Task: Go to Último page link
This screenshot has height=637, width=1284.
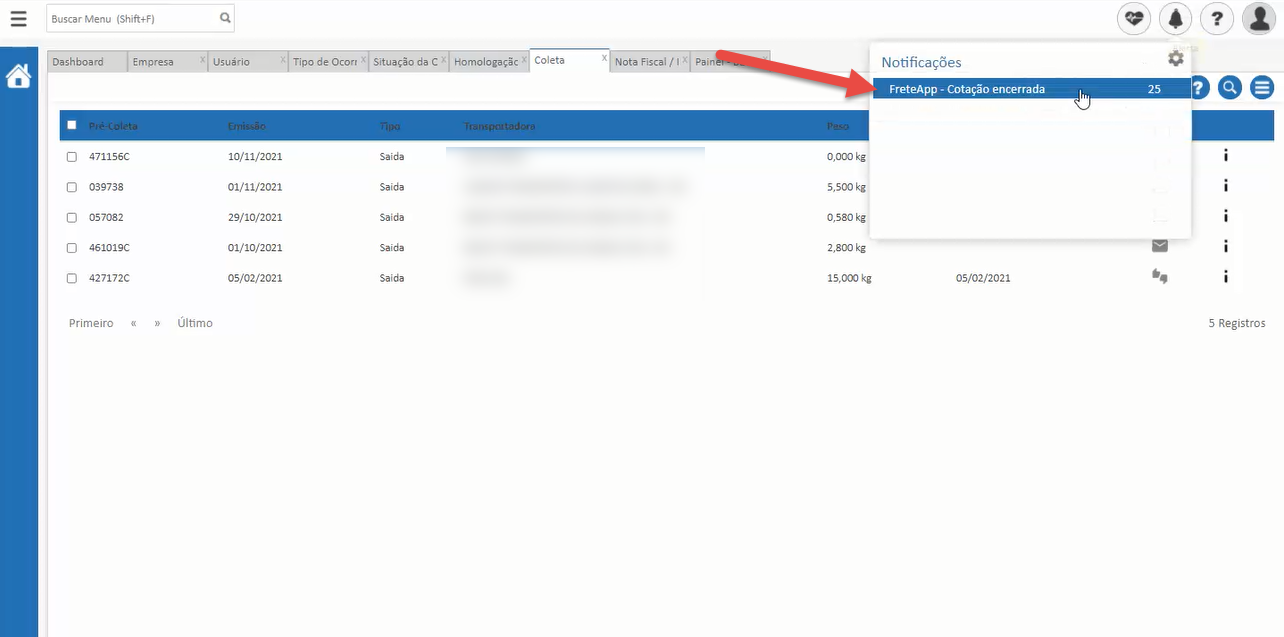Action: click(195, 323)
